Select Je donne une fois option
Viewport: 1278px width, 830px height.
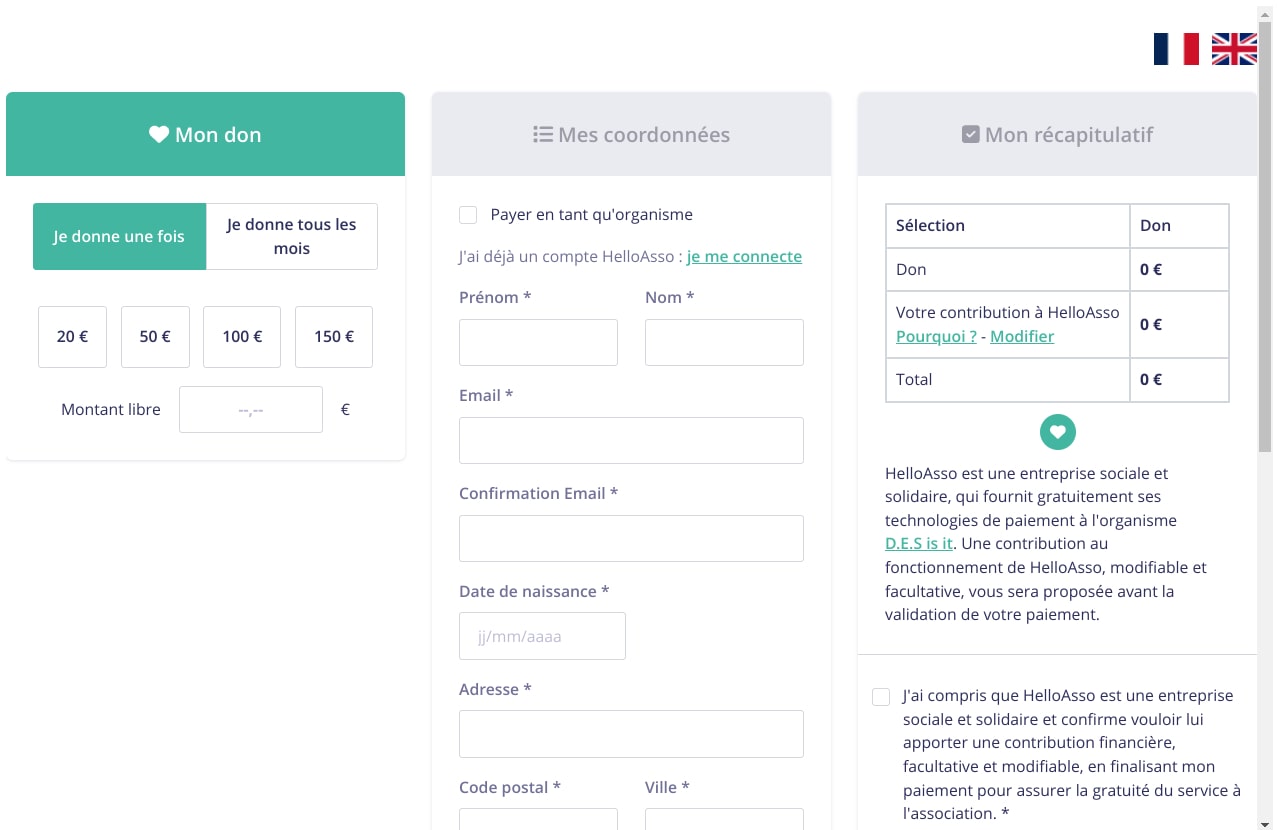click(119, 237)
